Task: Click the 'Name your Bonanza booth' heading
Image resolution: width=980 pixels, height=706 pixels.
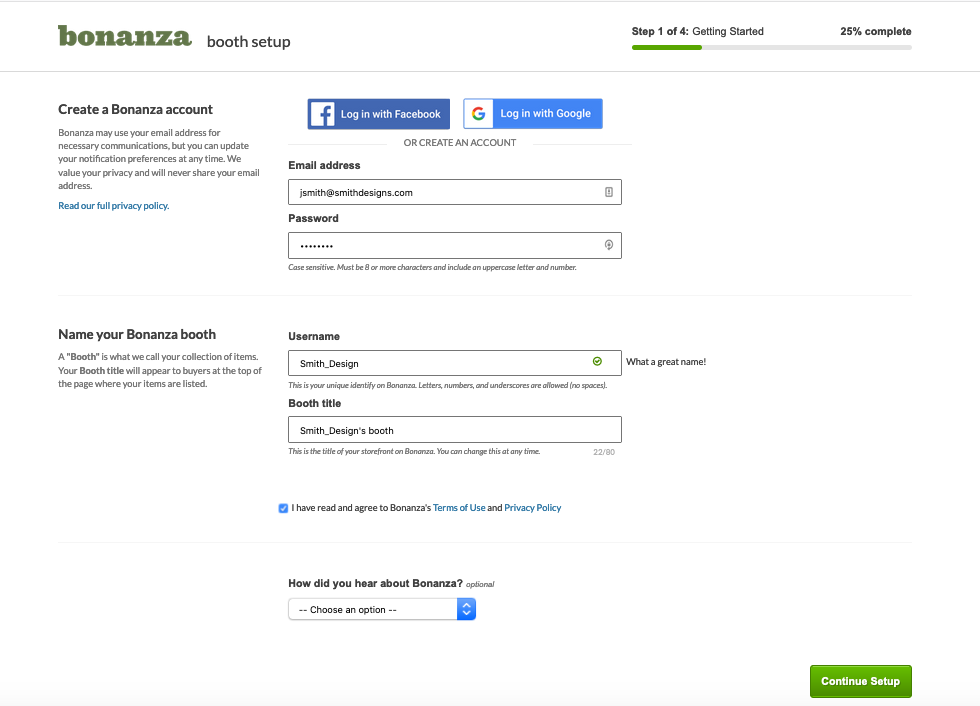Action: (137, 334)
